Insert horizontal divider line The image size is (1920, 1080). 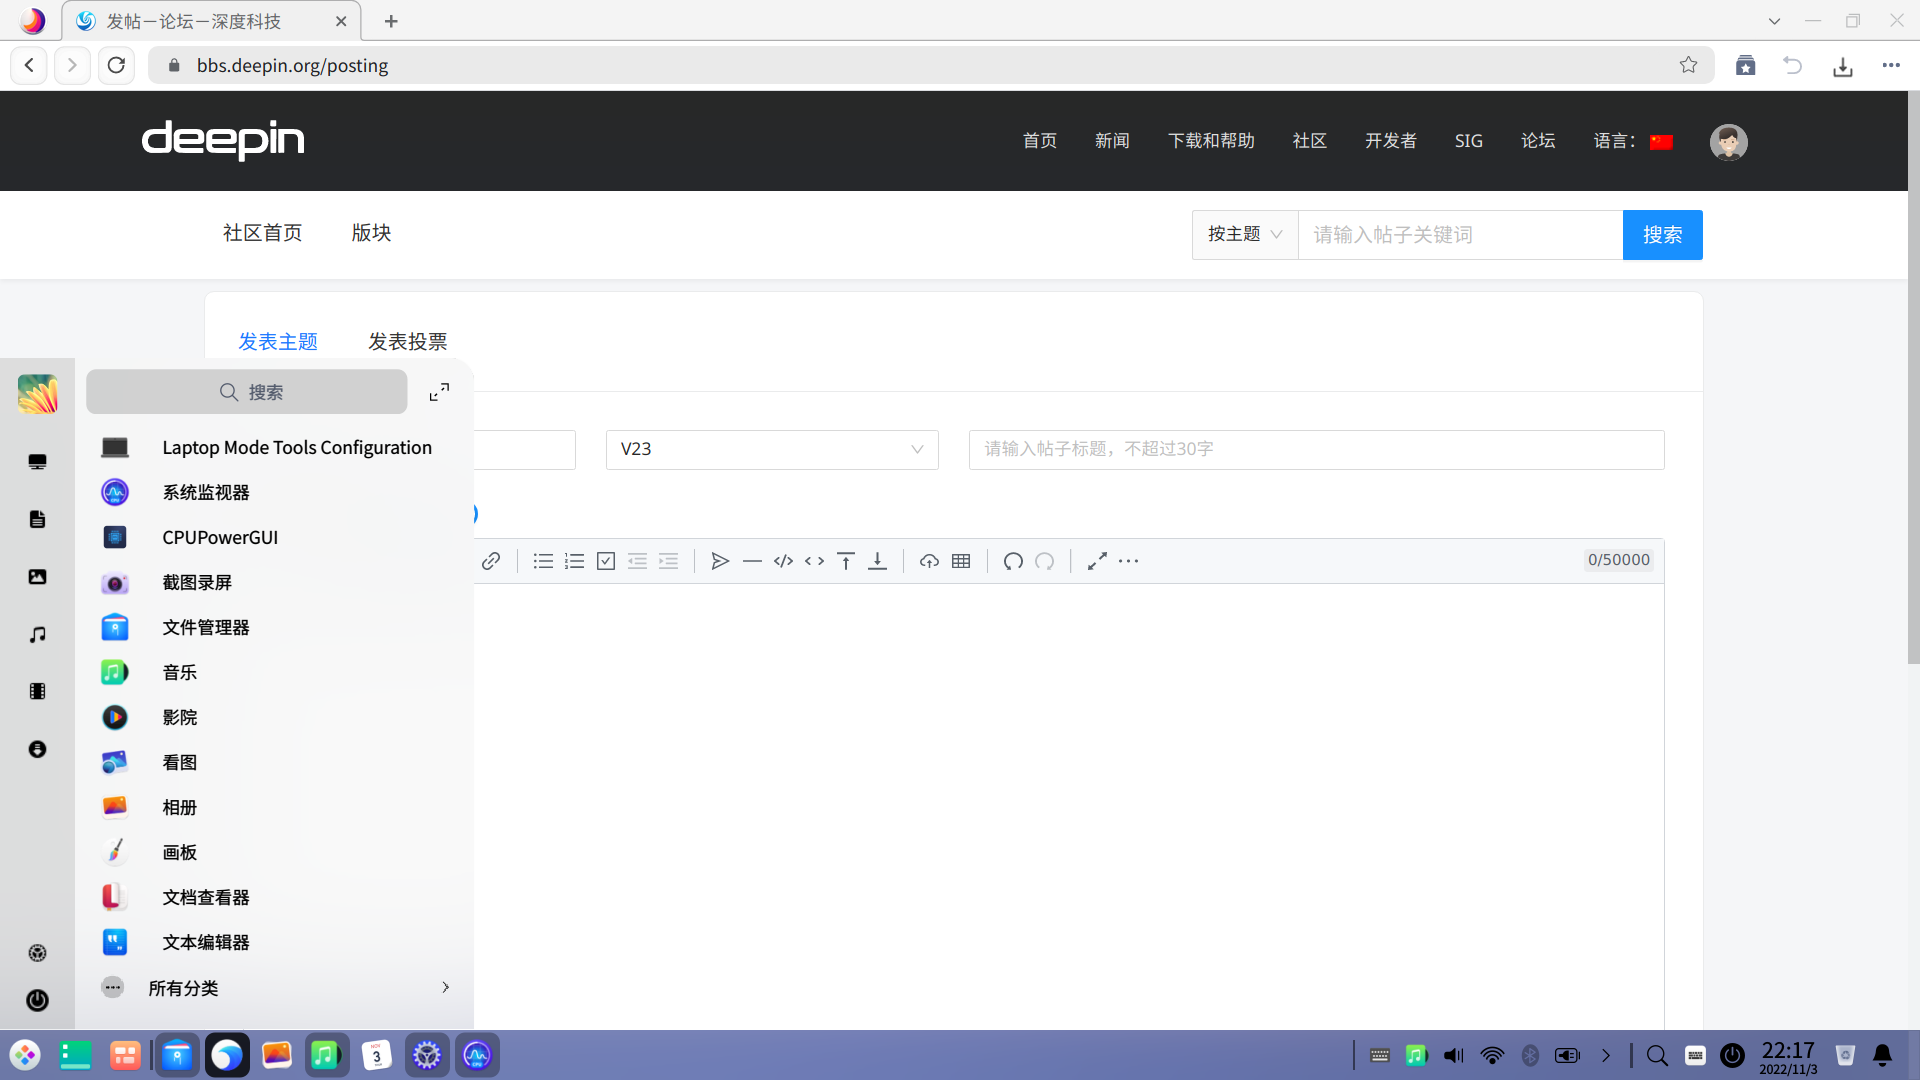(752, 561)
